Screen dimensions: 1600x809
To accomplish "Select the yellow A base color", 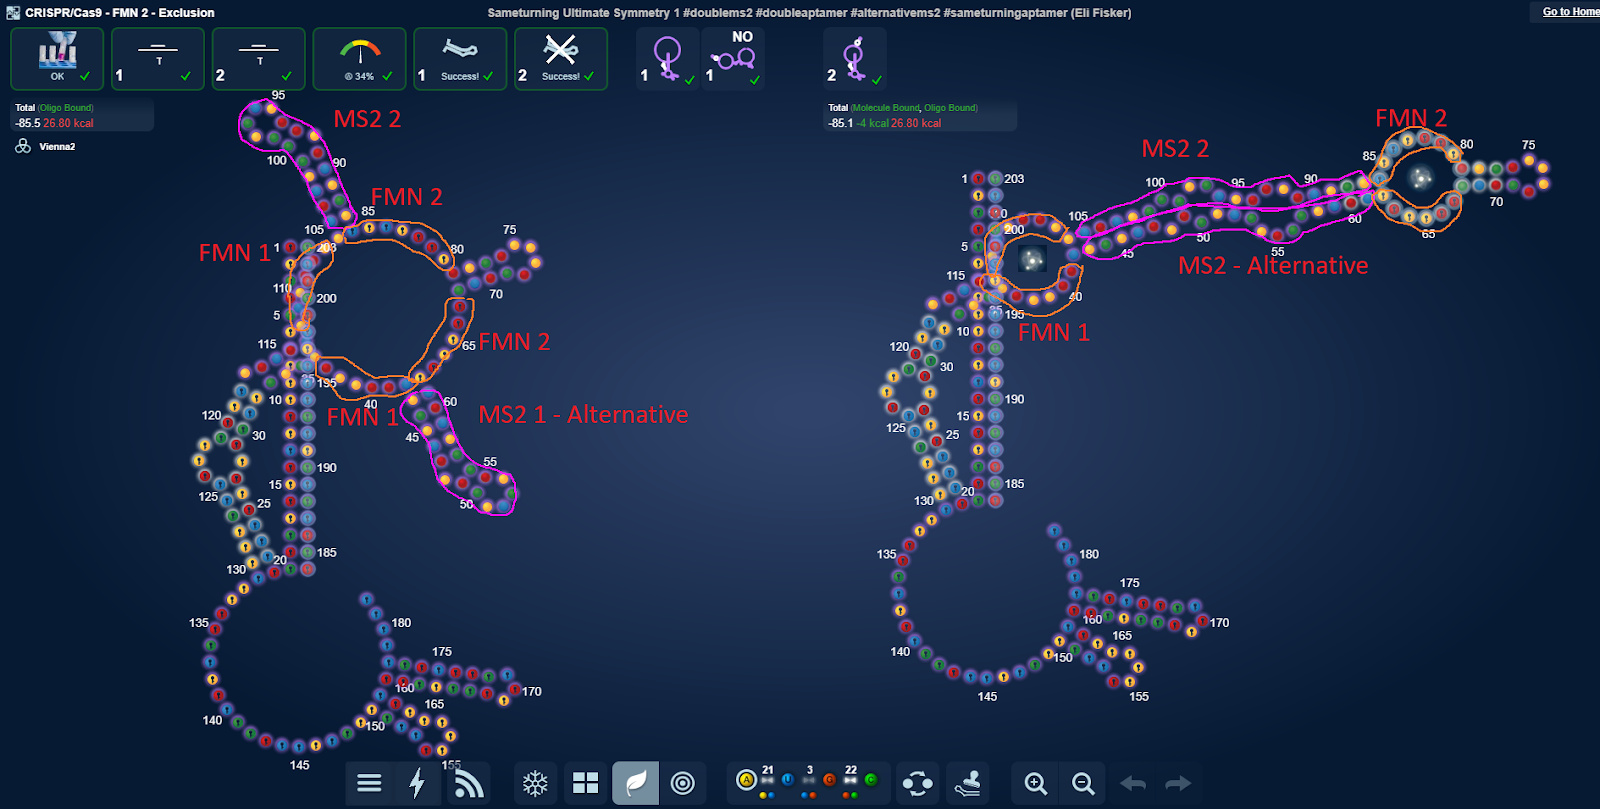I will [746, 780].
